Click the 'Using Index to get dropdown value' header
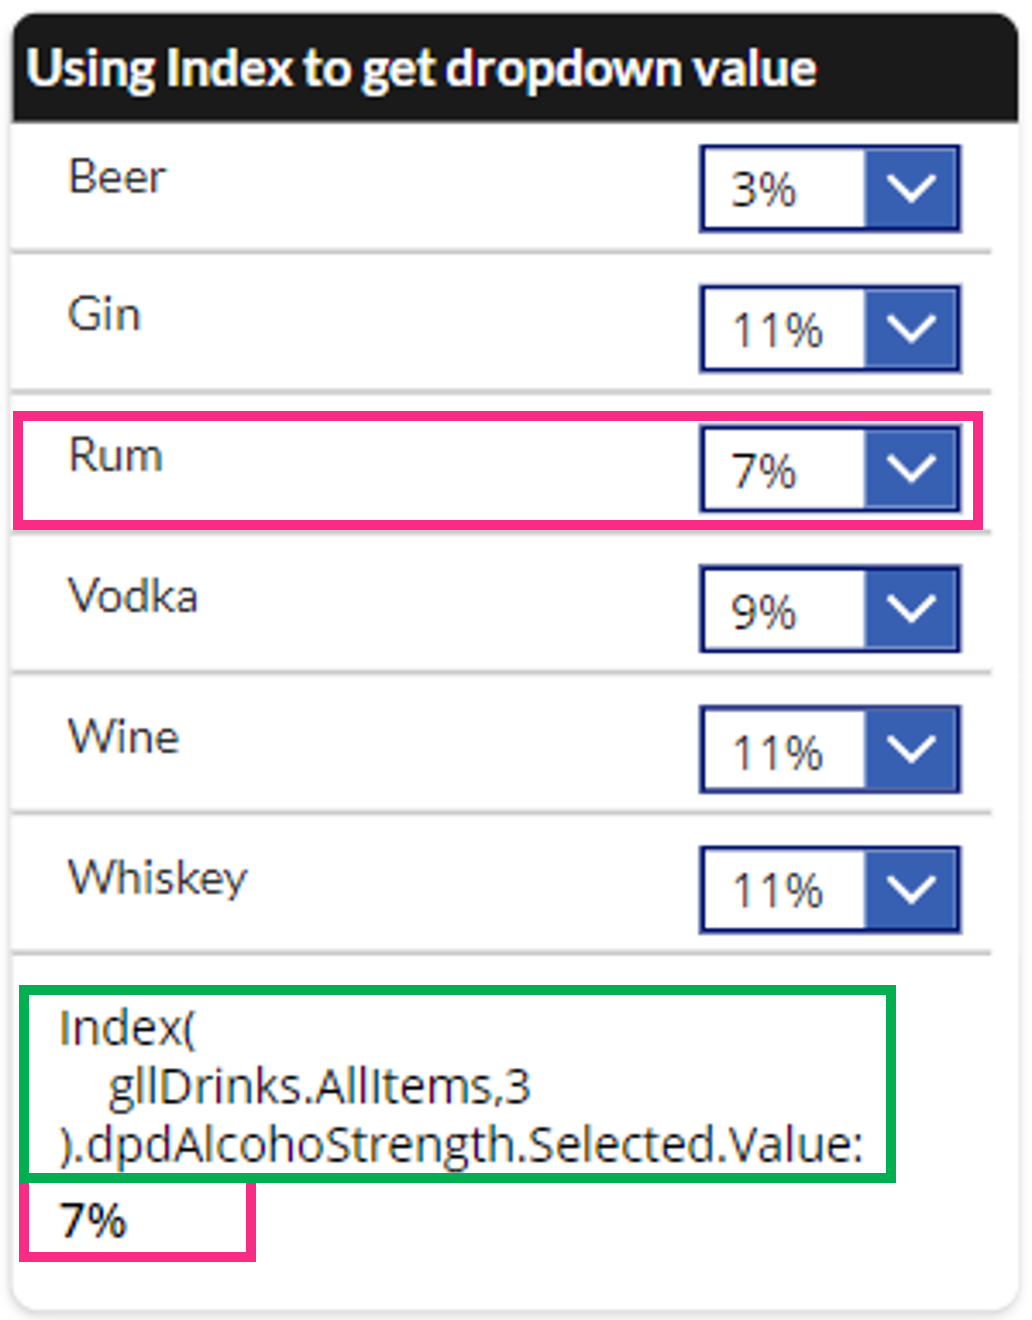Screen dimensions: 1032x1320 coord(421,69)
